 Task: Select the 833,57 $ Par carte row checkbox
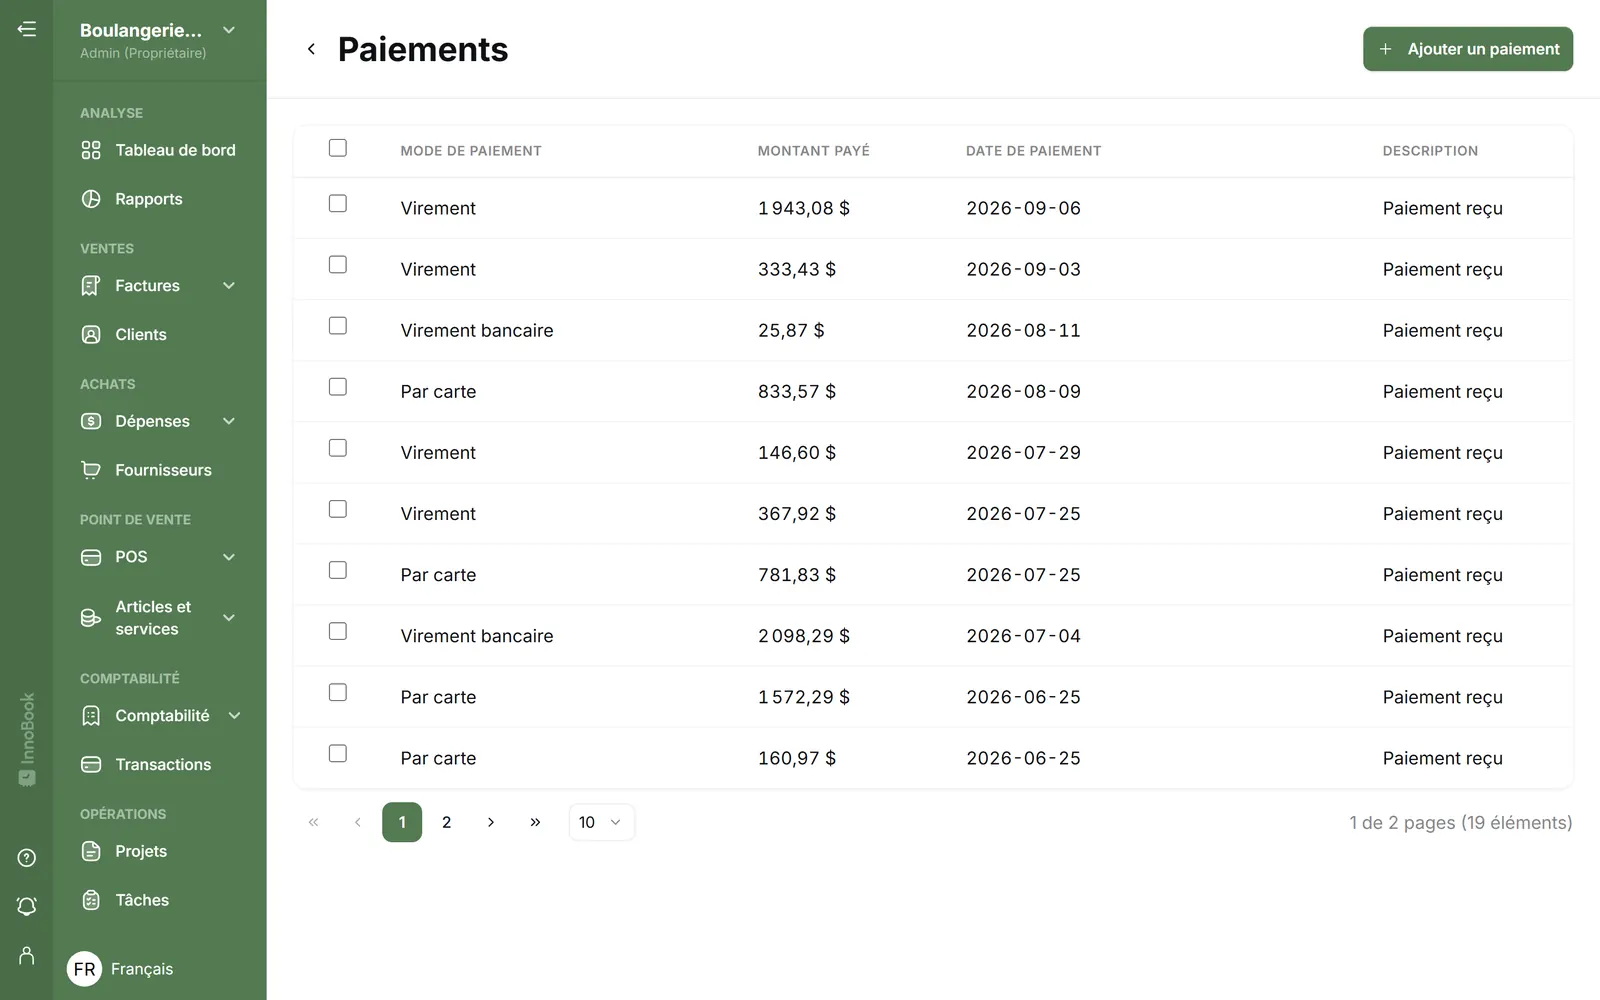[x=338, y=386]
